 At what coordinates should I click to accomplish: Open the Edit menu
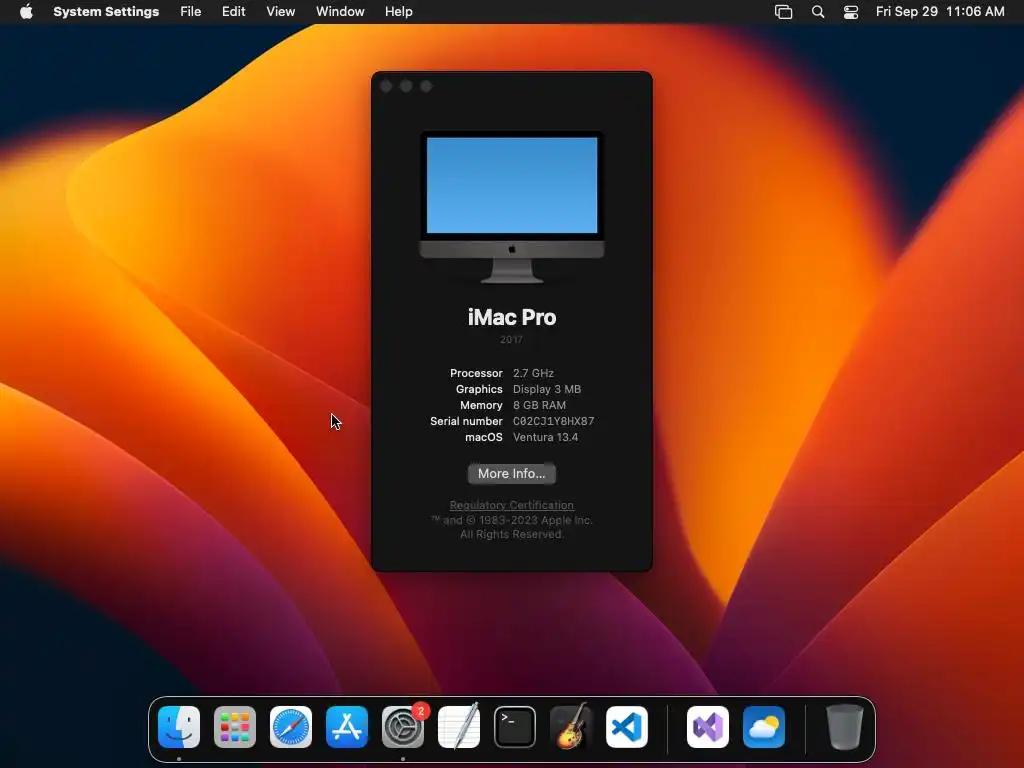233,12
